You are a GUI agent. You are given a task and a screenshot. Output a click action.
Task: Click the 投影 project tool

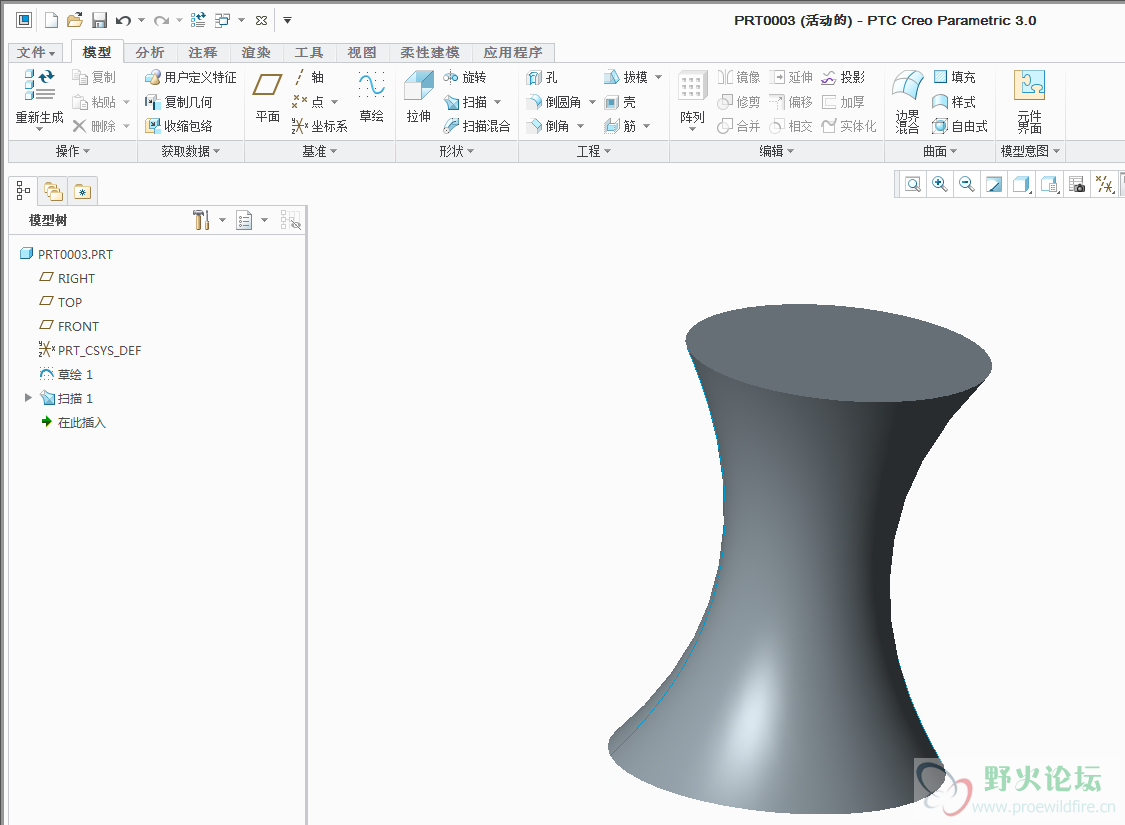pyautogui.click(x=843, y=77)
